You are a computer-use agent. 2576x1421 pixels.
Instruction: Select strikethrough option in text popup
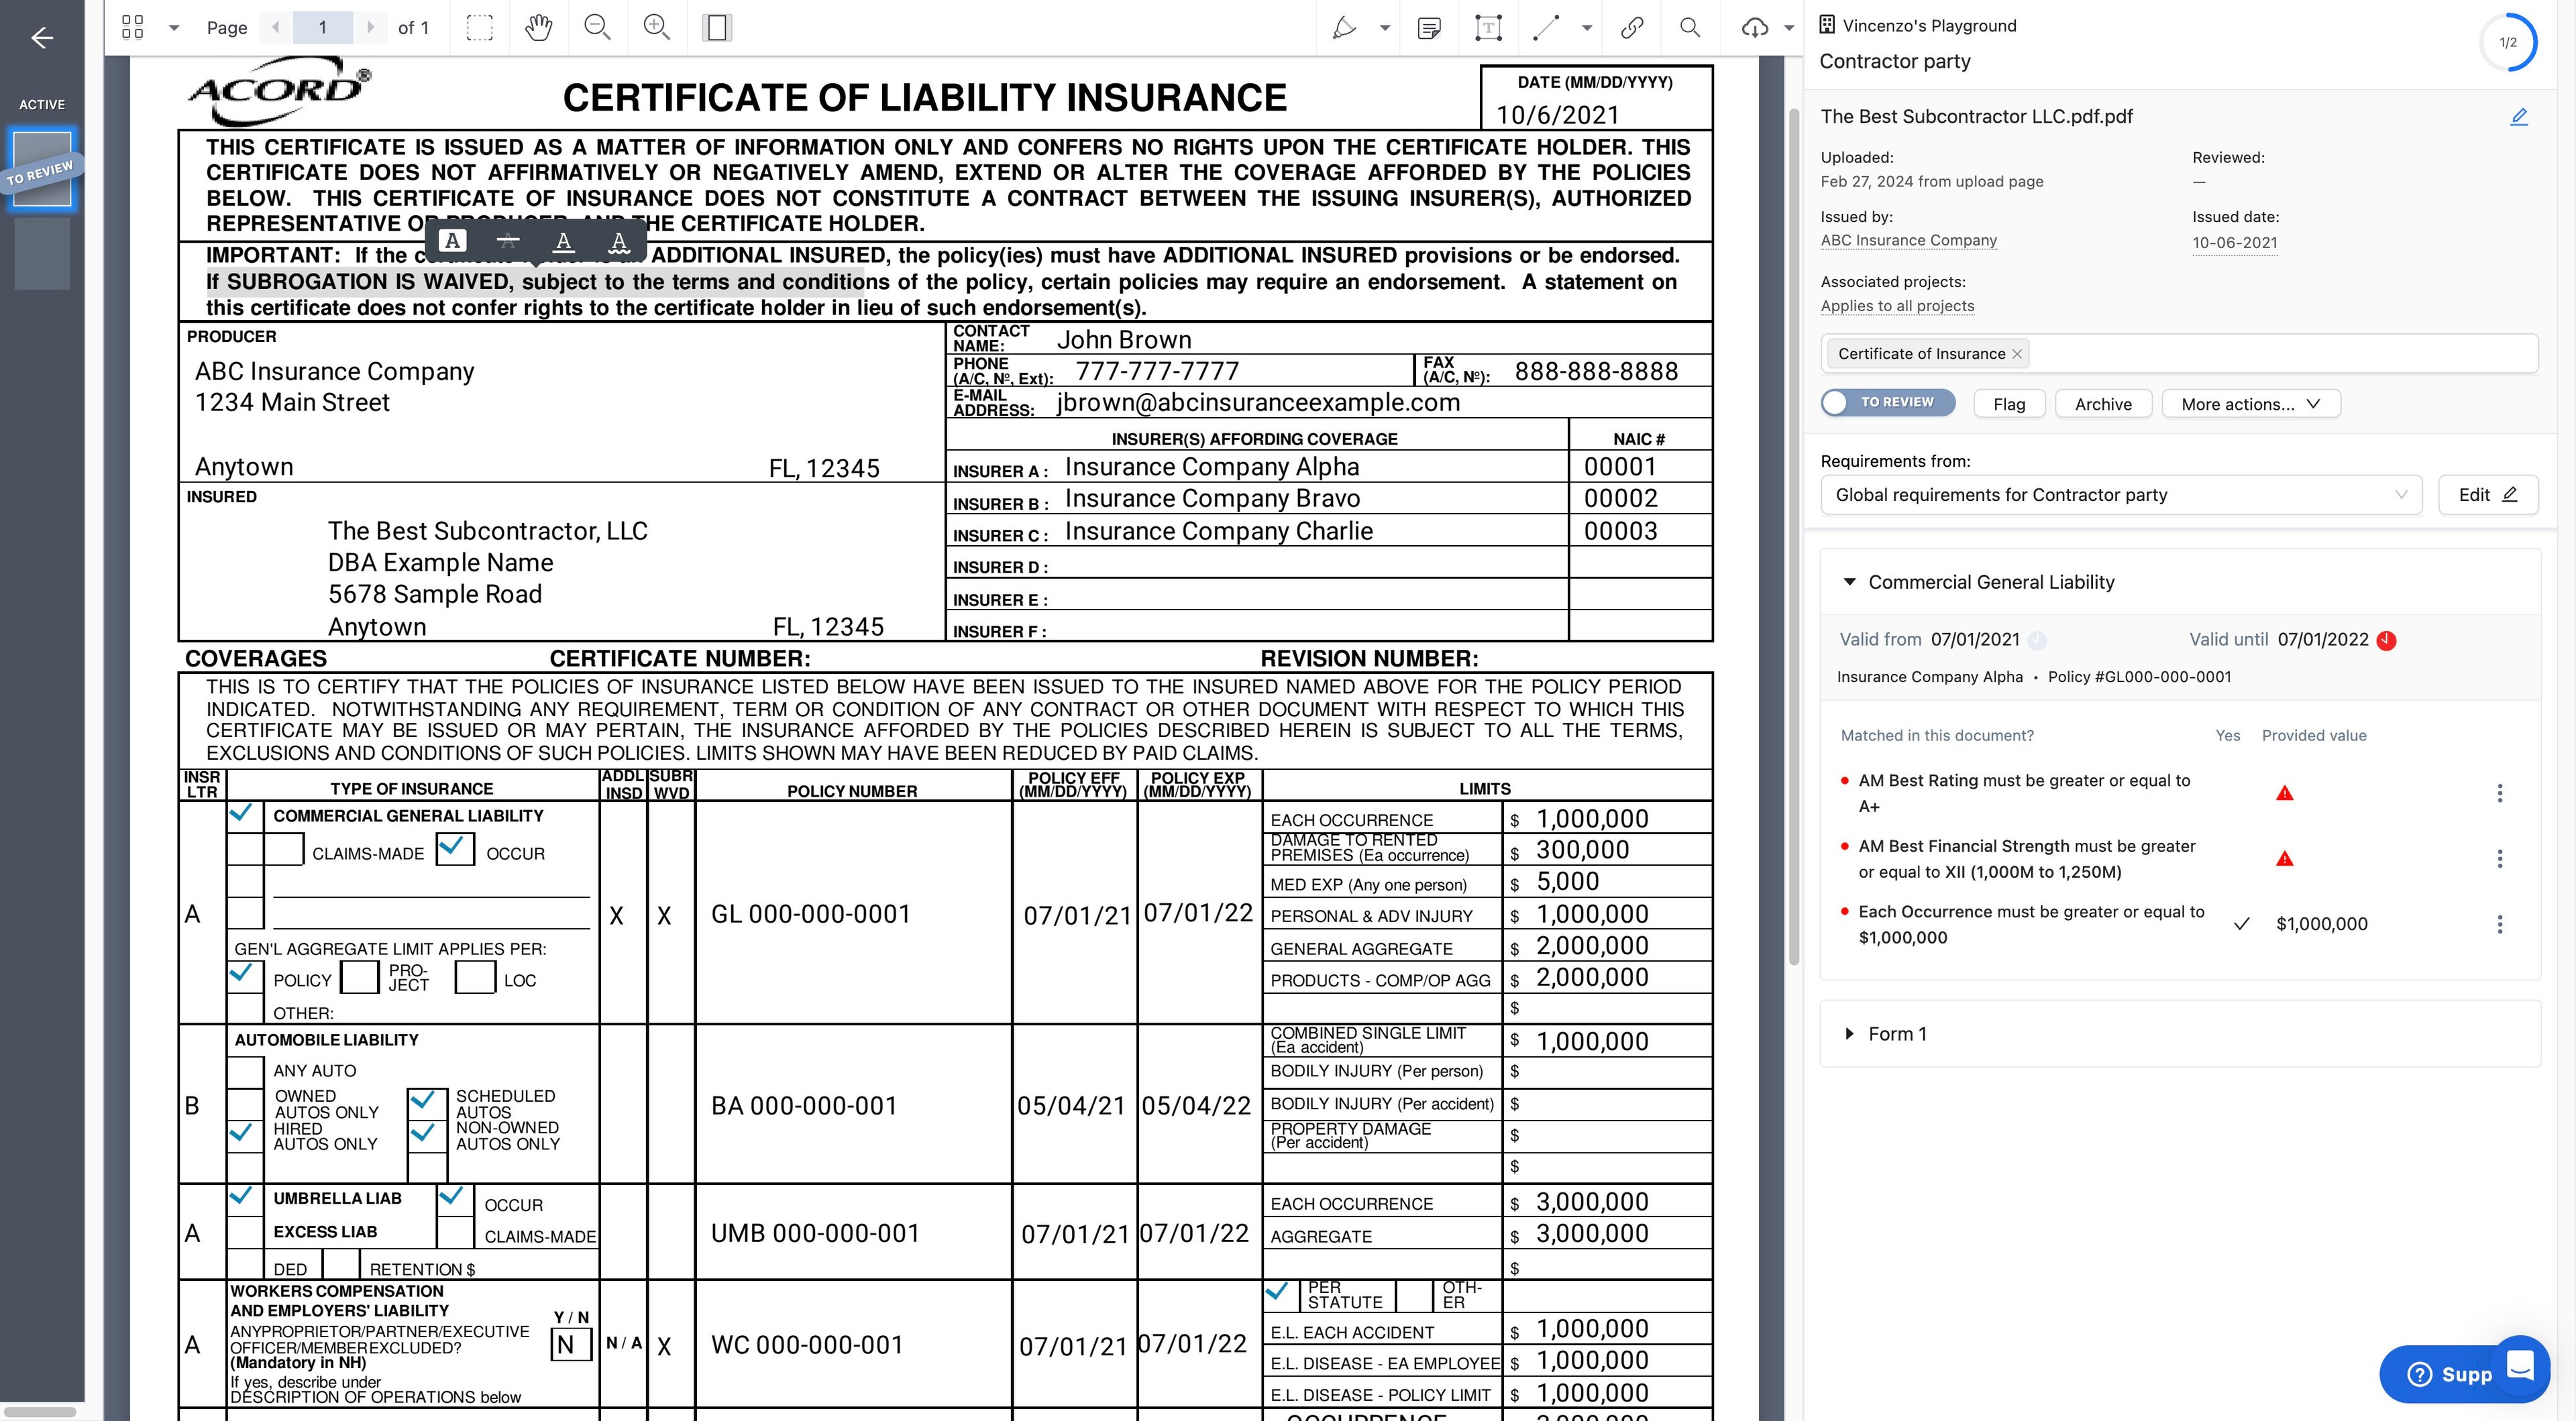coord(508,241)
